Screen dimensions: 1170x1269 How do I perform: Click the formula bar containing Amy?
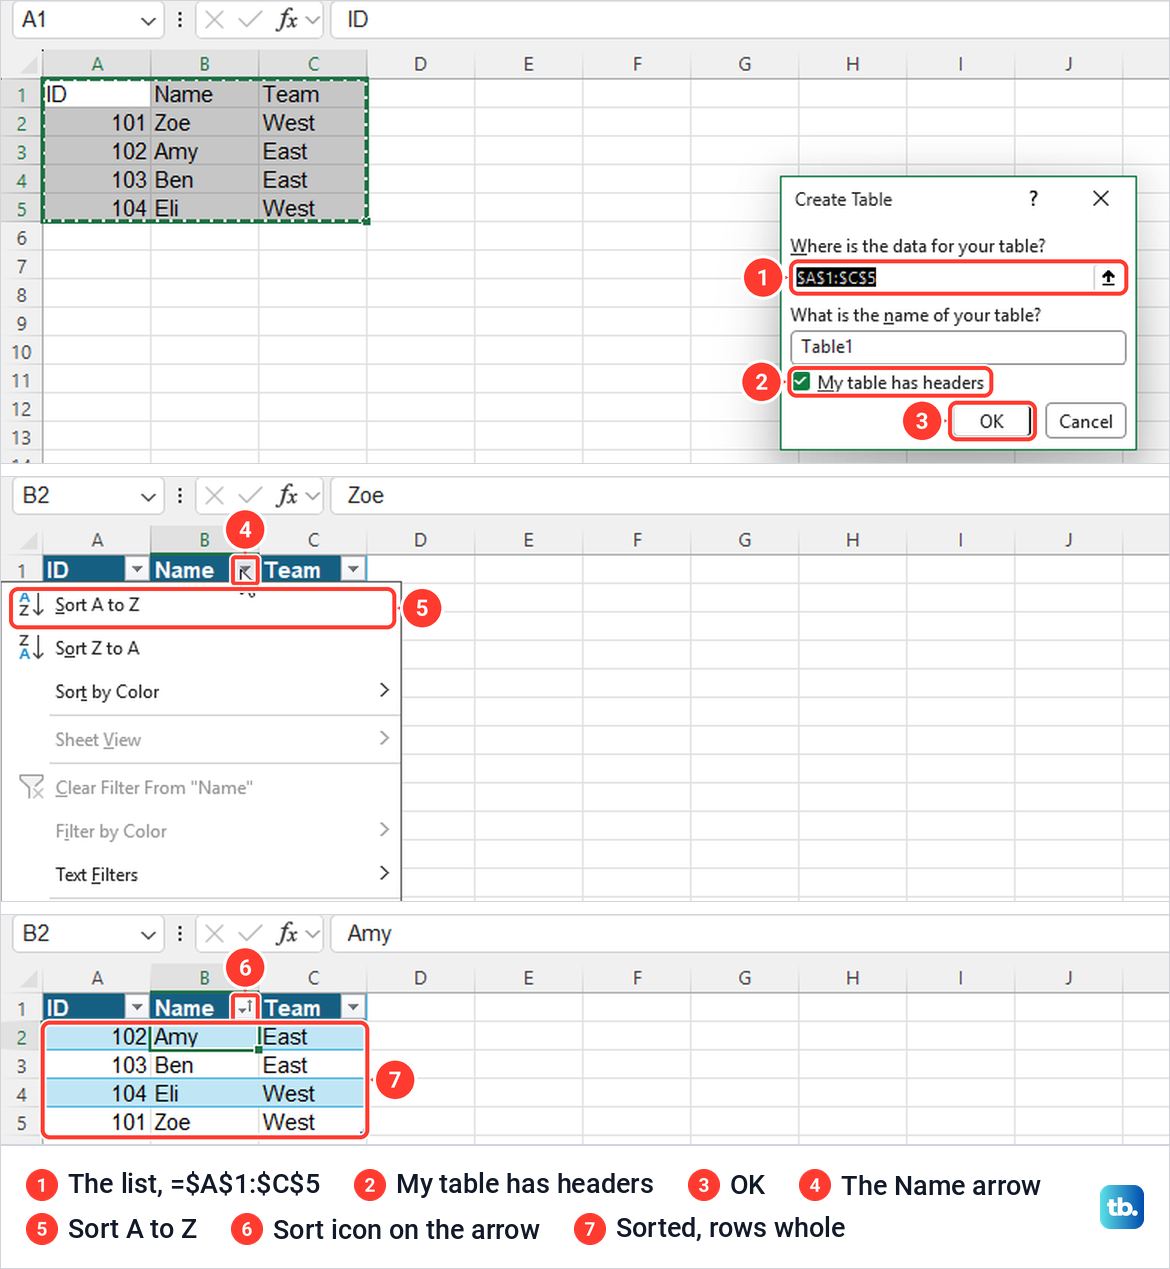[750, 933]
